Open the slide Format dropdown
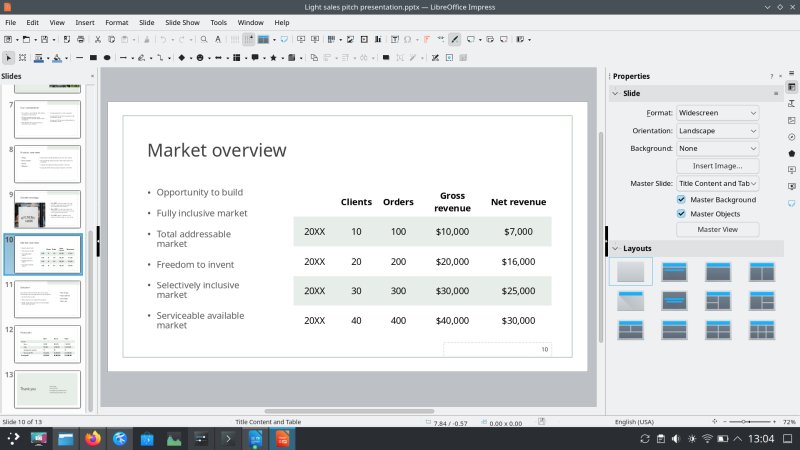The image size is (800, 450). 717,113
